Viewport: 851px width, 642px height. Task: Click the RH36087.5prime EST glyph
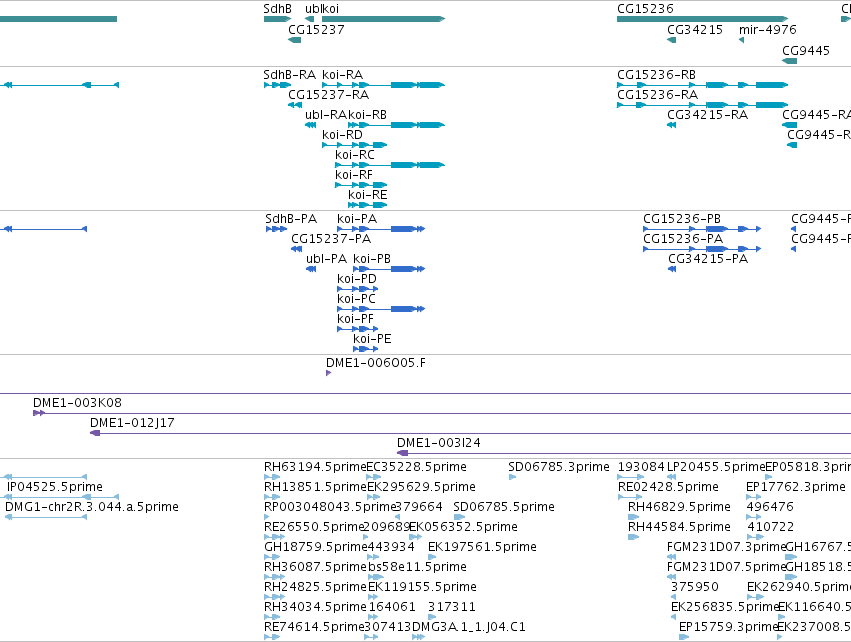coord(274,577)
